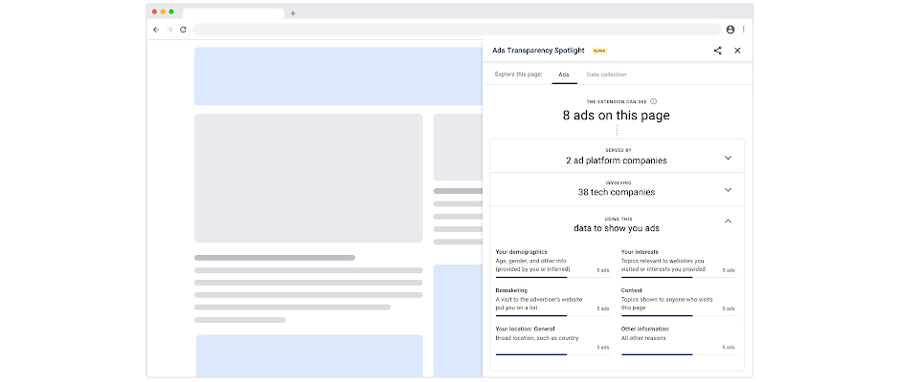
Task: Click 'All other reasons' description text
Action: point(643,338)
